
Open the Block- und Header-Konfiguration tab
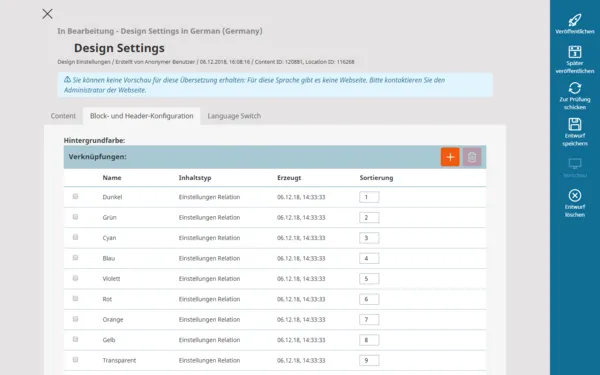coord(142,116)
